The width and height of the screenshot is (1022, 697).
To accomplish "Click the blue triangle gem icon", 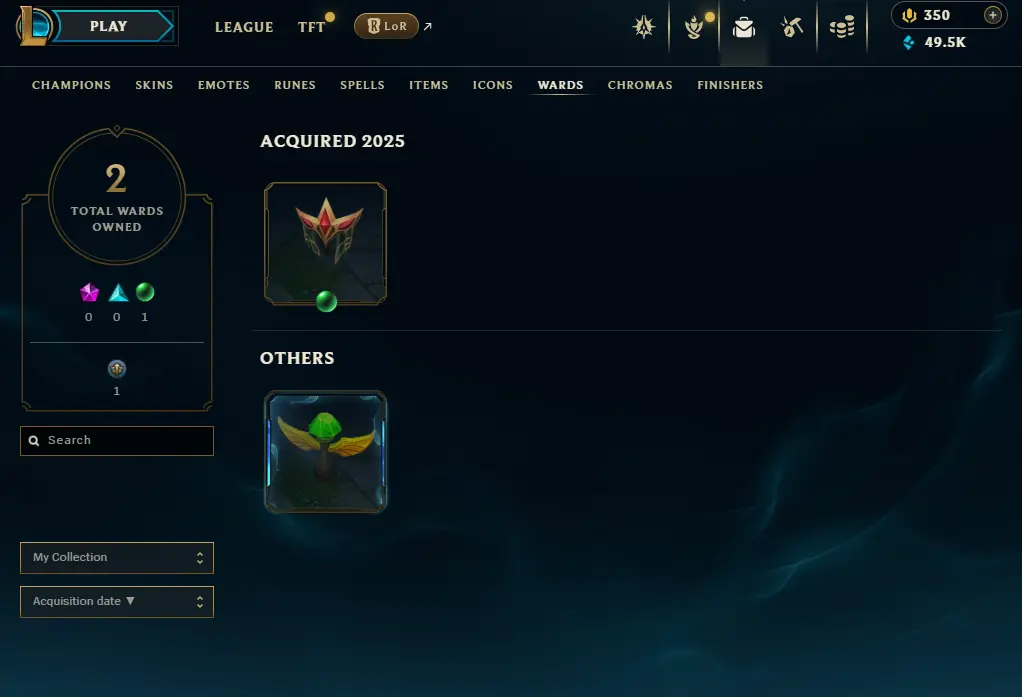I will point(118,293).
